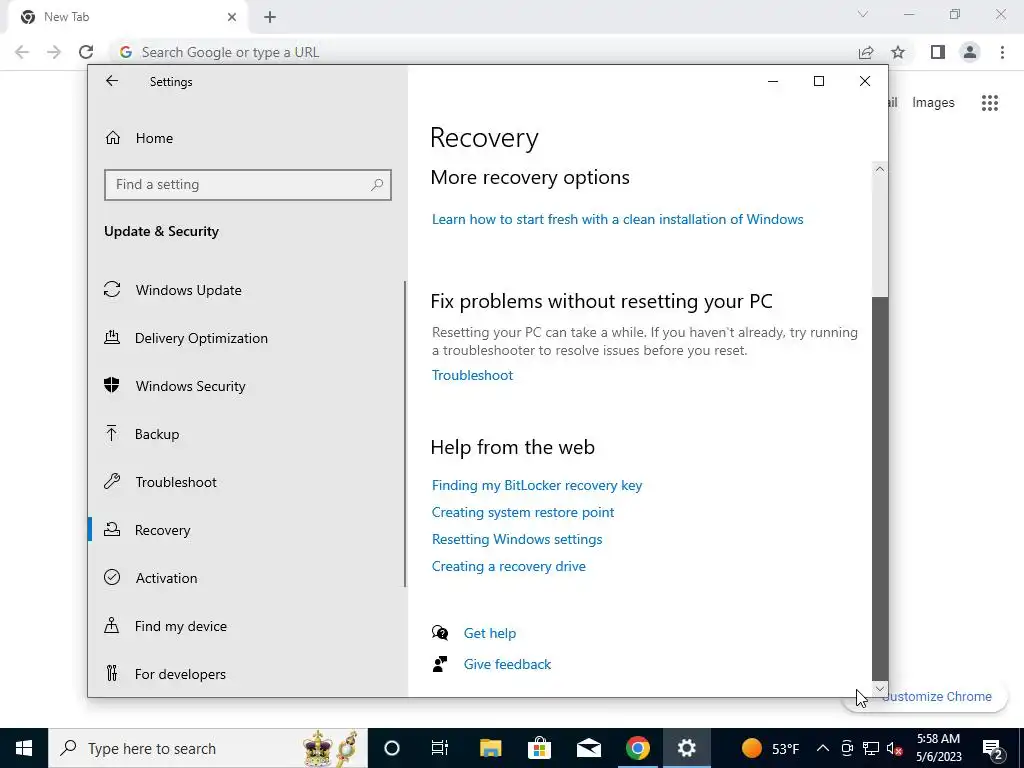Open Chrome tab search chevron
The width and height of the screenshot is (1024, 768).
(863, 14)
